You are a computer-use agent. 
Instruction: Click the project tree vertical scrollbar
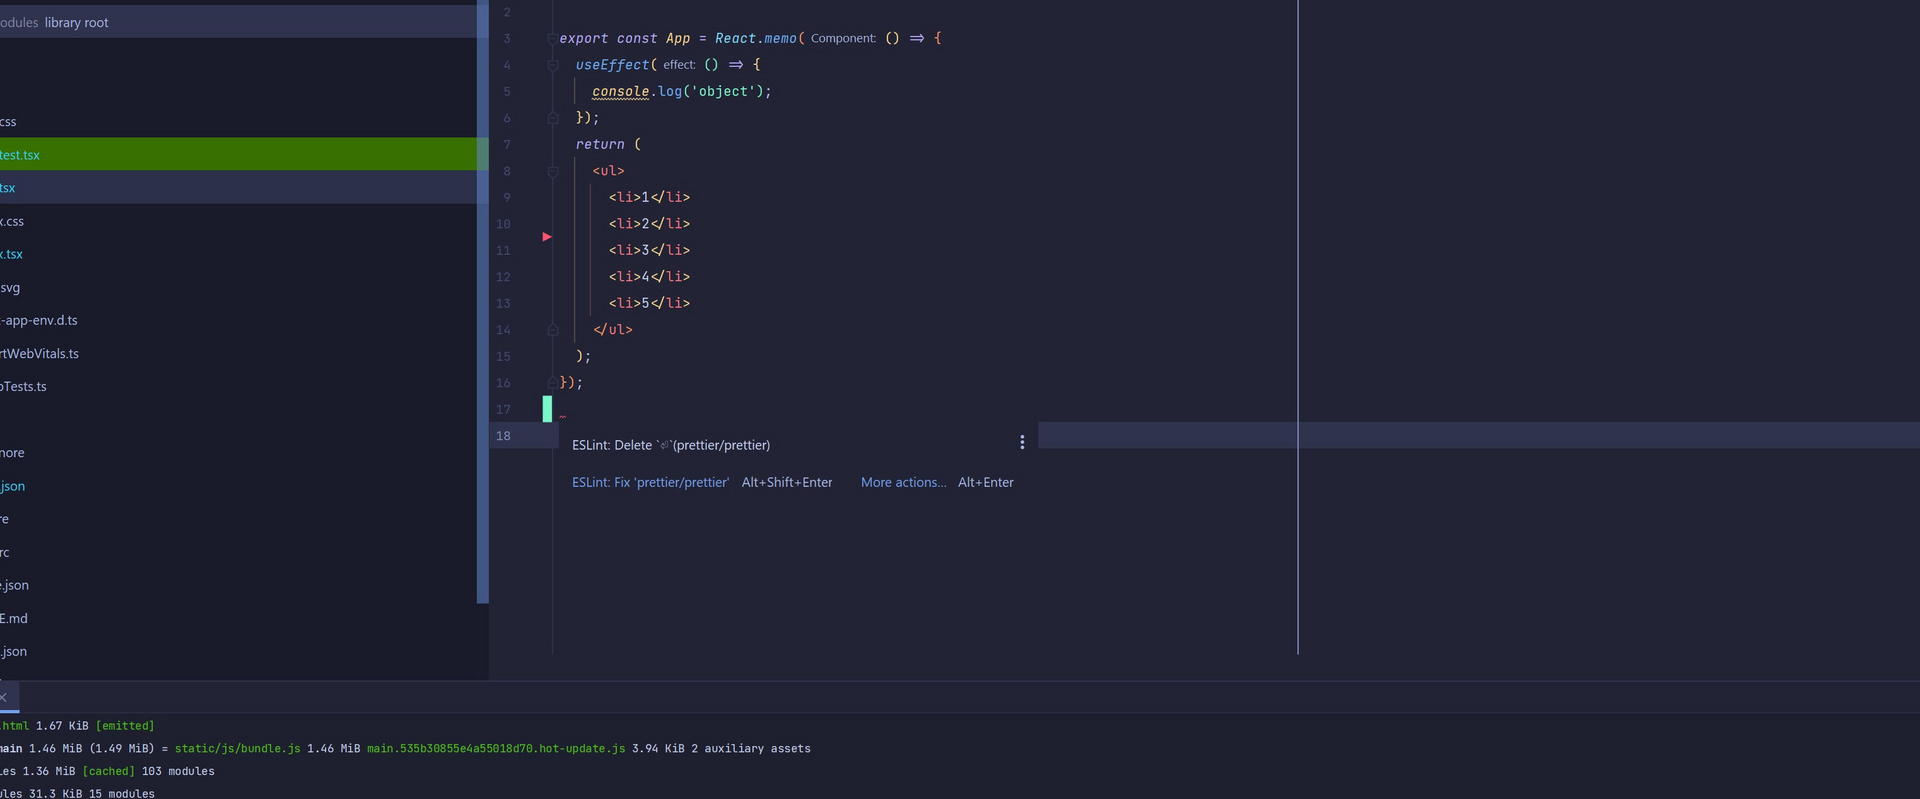(483, 300)
